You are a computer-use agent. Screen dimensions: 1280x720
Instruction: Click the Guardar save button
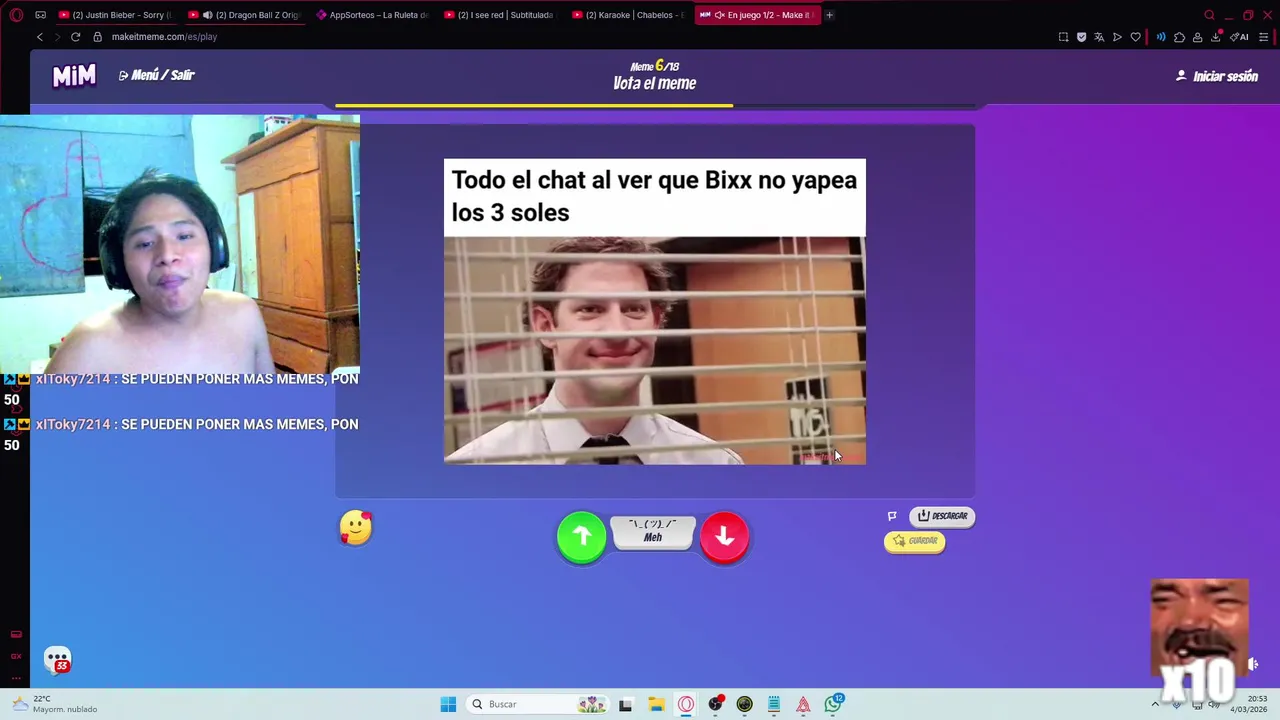(x=914, y=541)
